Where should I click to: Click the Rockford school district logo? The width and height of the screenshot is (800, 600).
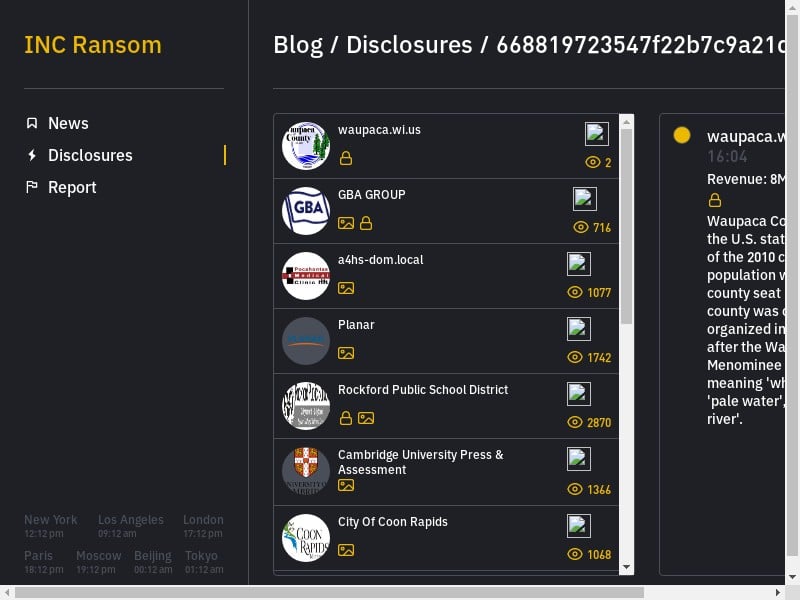(306, 406)
